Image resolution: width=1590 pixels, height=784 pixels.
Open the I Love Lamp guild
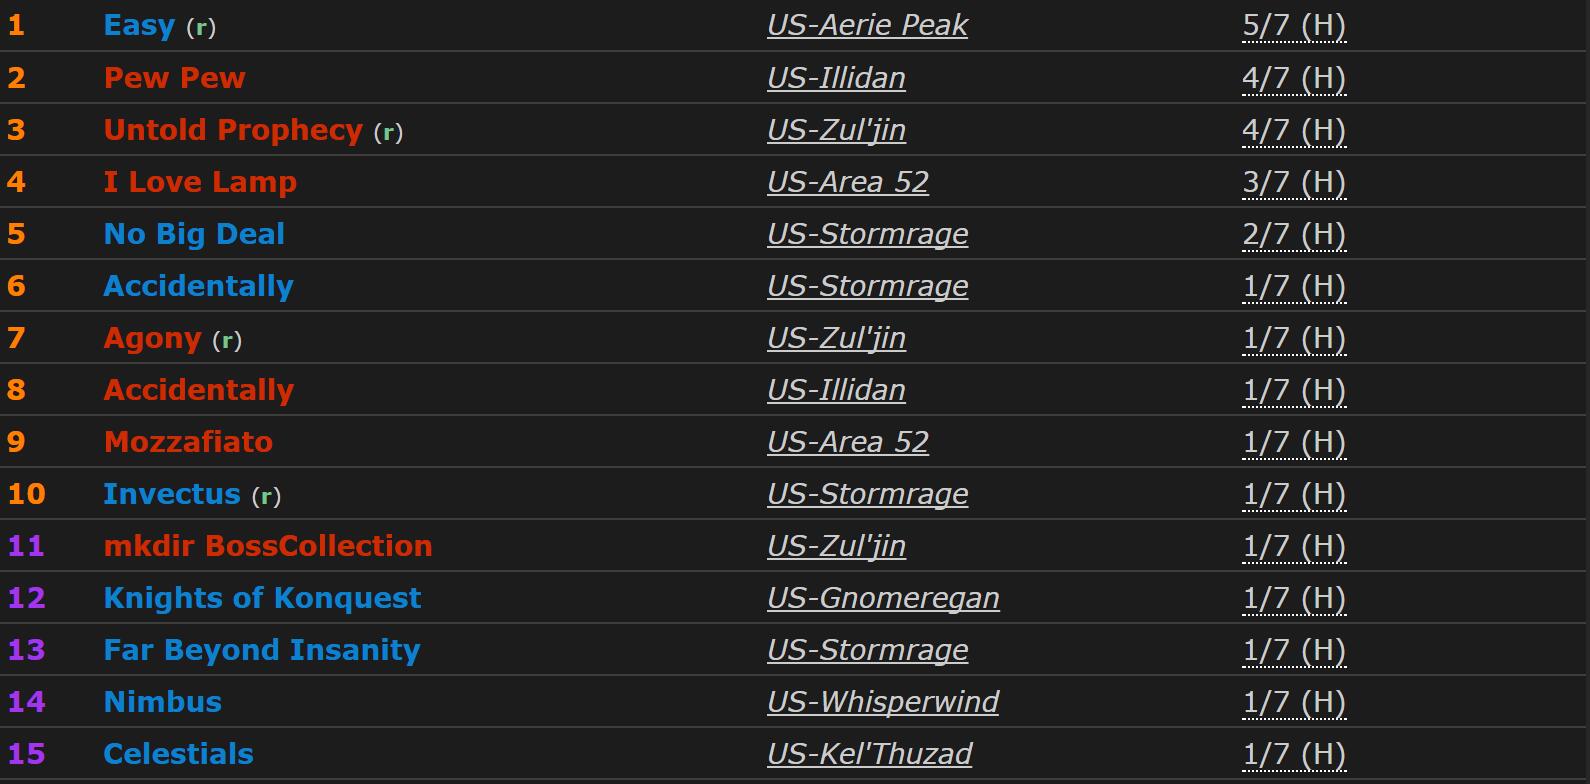(200, 182)
